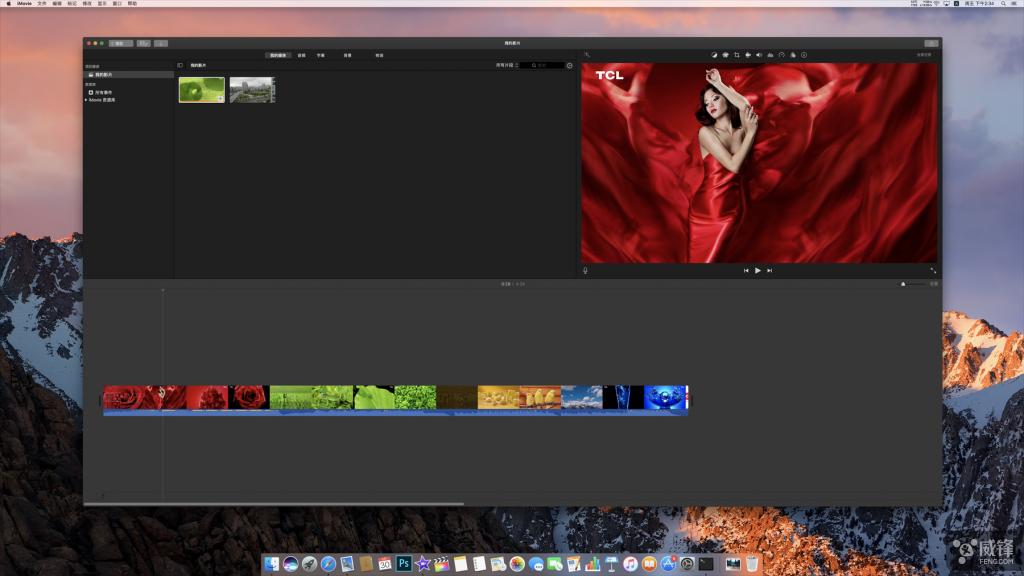Select the green kiwi clip thumbnail
Screen dimensions: 1024x576
[201, 90]
